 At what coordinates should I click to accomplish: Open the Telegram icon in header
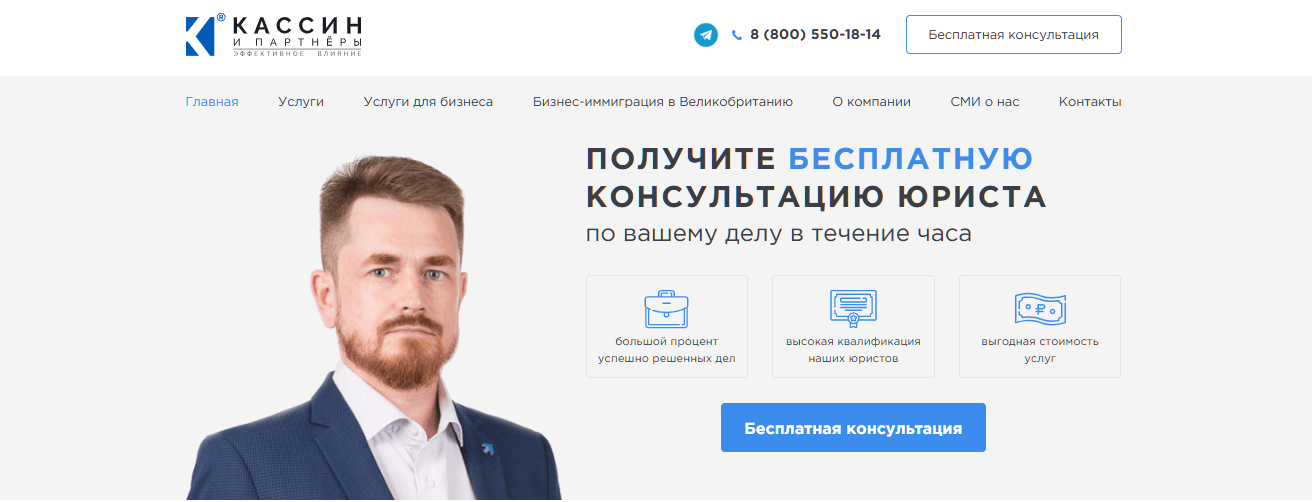[x=706, y=34]
